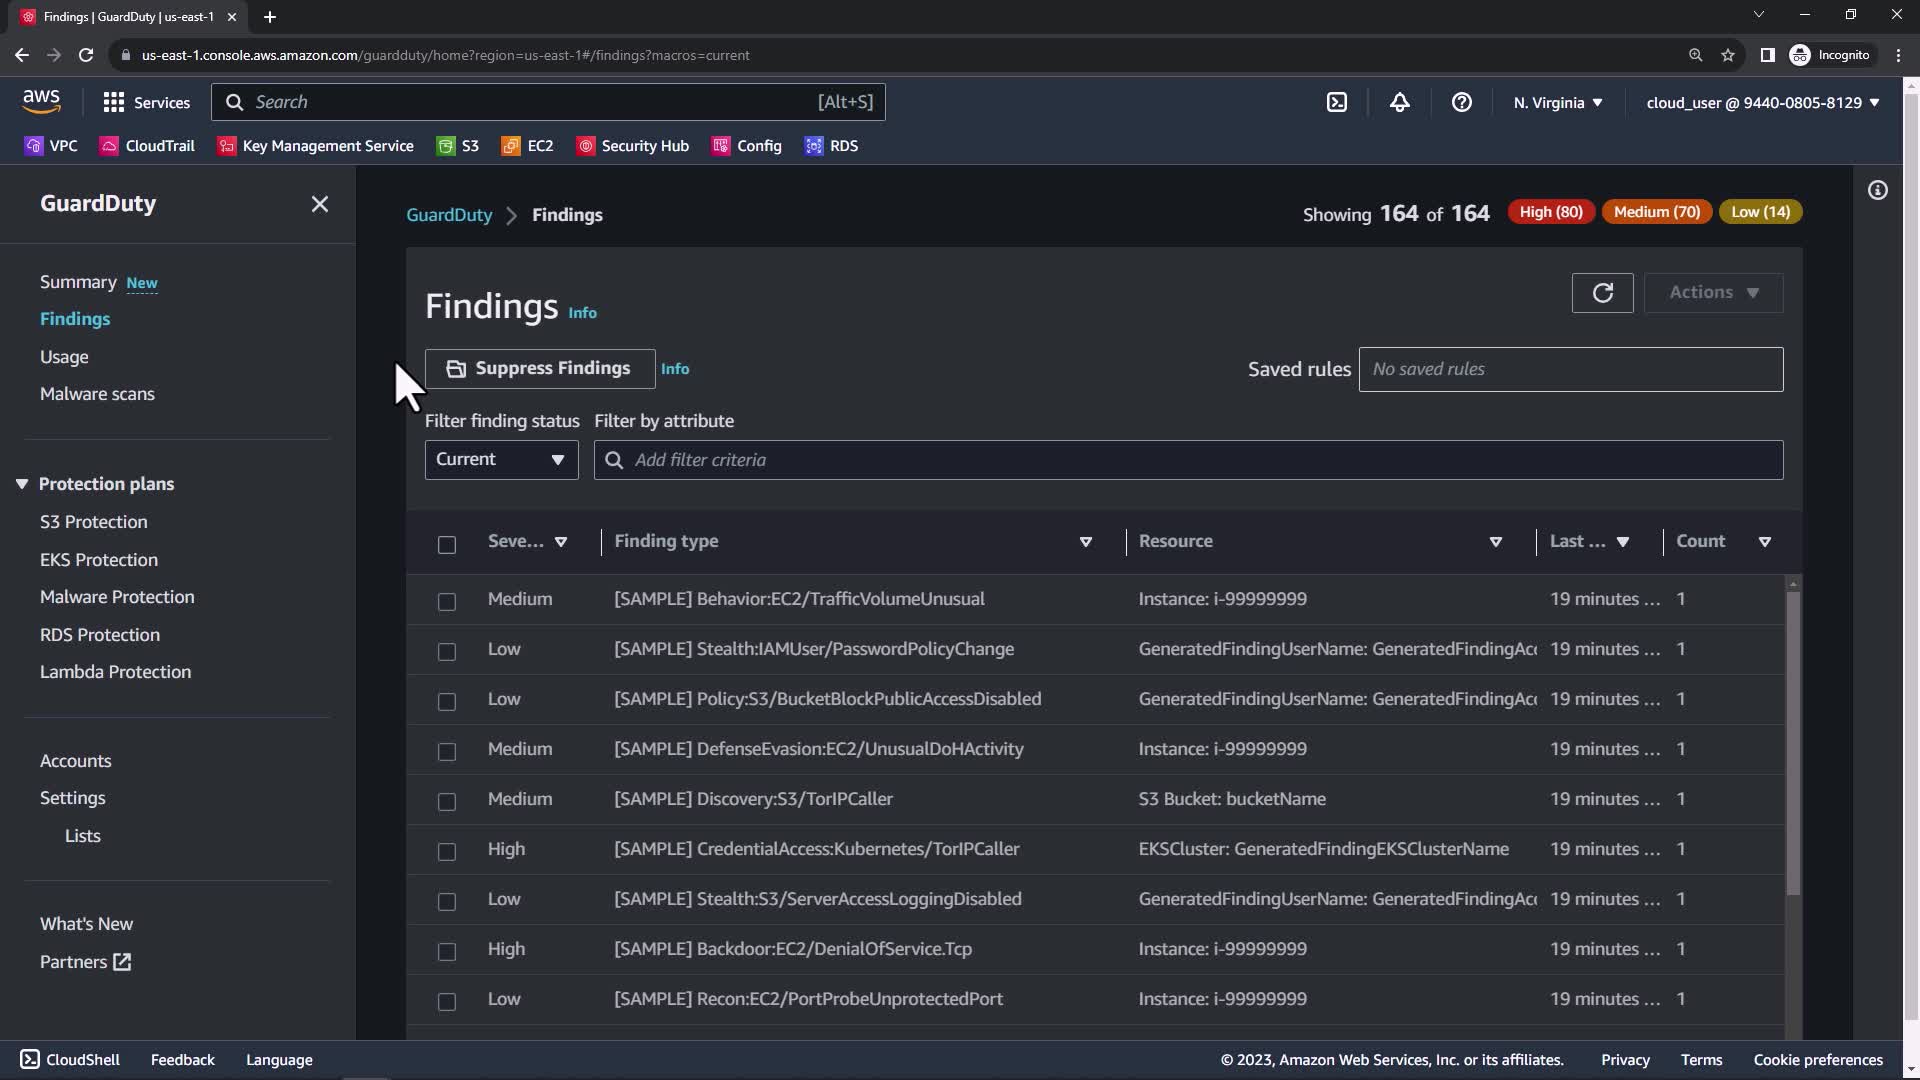Select all findings with header checkbox
This screenshot has height=1080, width=1920.
(x=447, y=544)
